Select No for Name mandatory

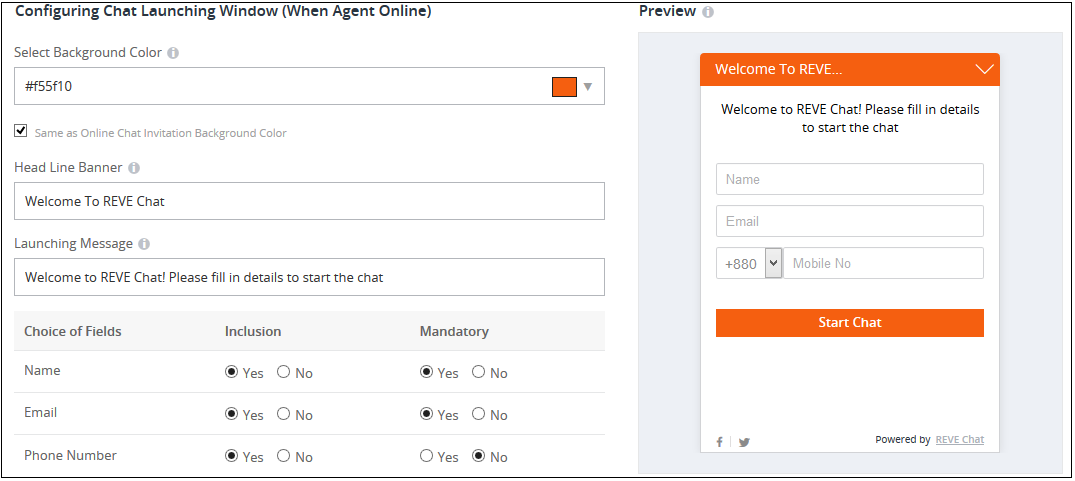[479, 372]
